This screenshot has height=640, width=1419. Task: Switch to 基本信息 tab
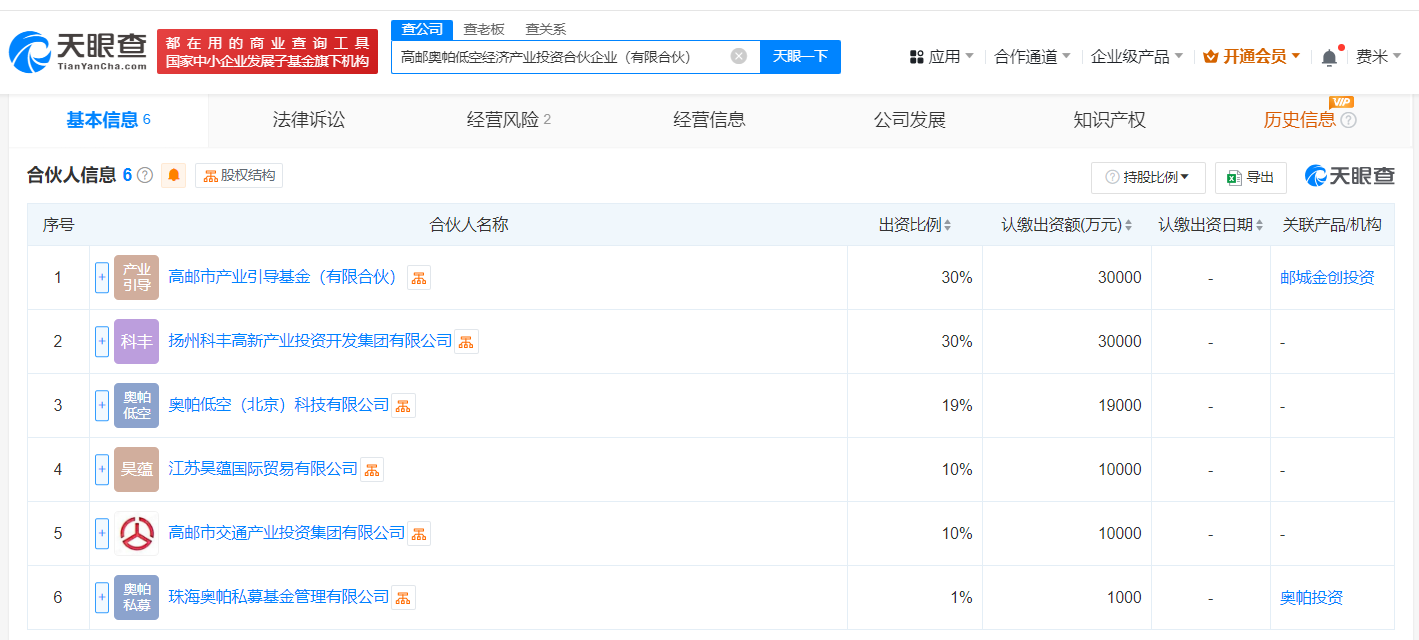click(x=108, y=121)
